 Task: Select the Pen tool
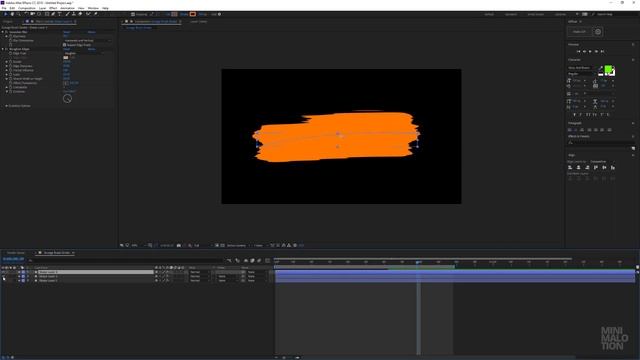(x=53, y=14)
